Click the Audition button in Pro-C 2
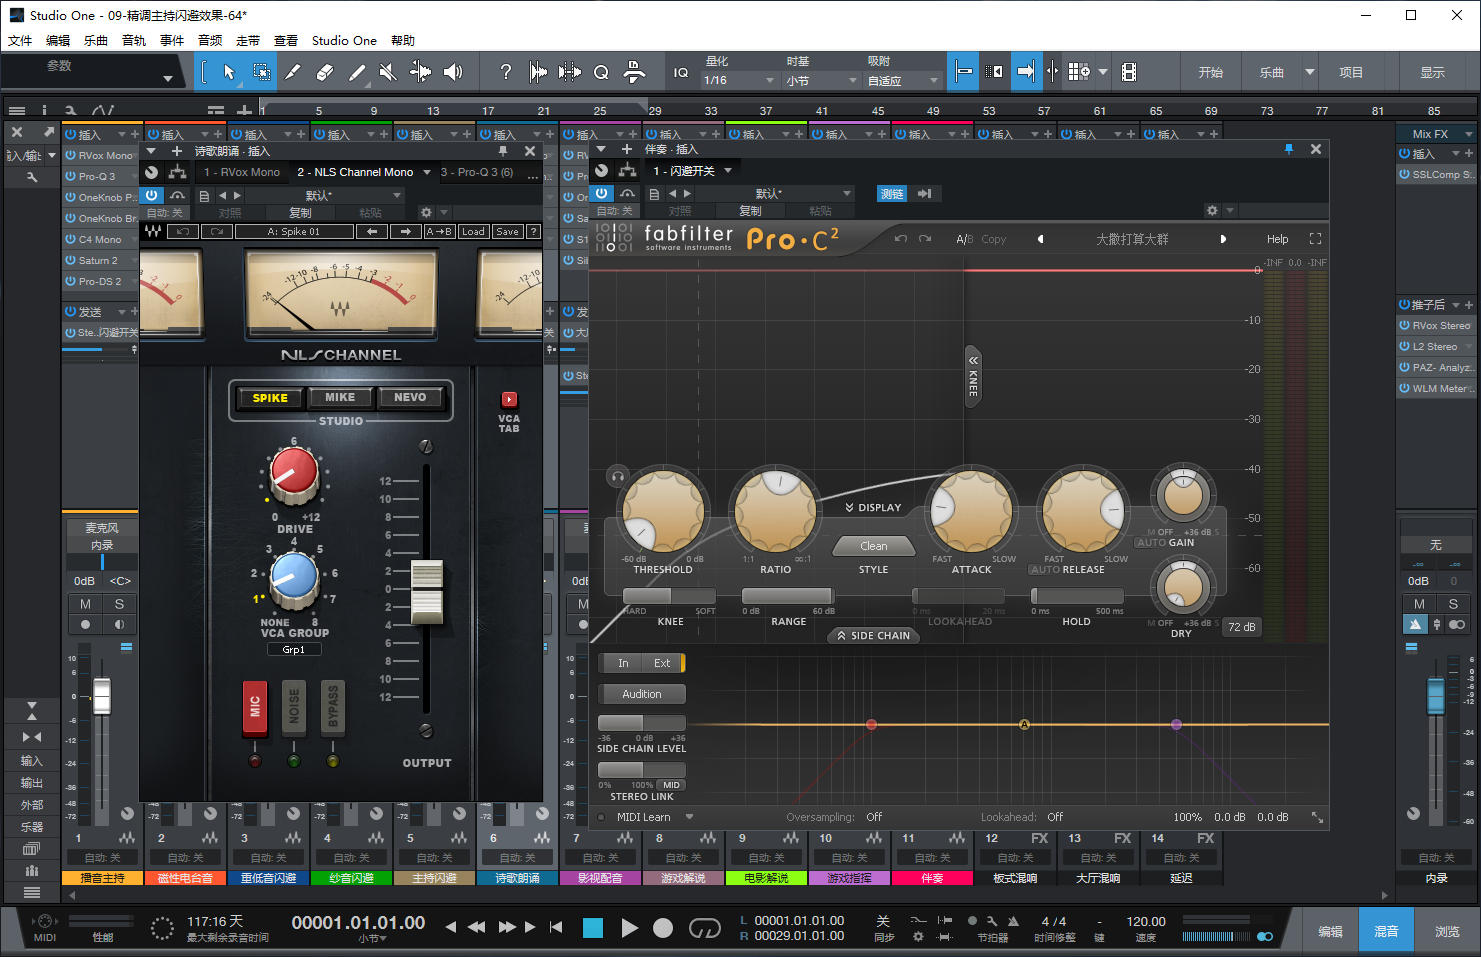The height and width of the screenshot is (957, 1481). [x=641, y=694]
